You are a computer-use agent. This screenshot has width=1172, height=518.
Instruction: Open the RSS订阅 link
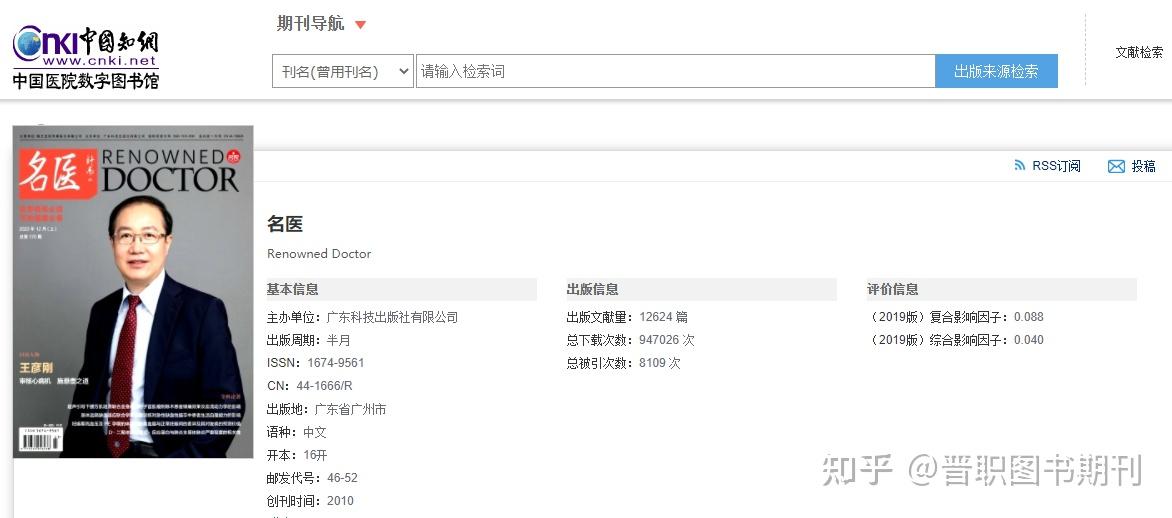click(x=1056, y=166)
